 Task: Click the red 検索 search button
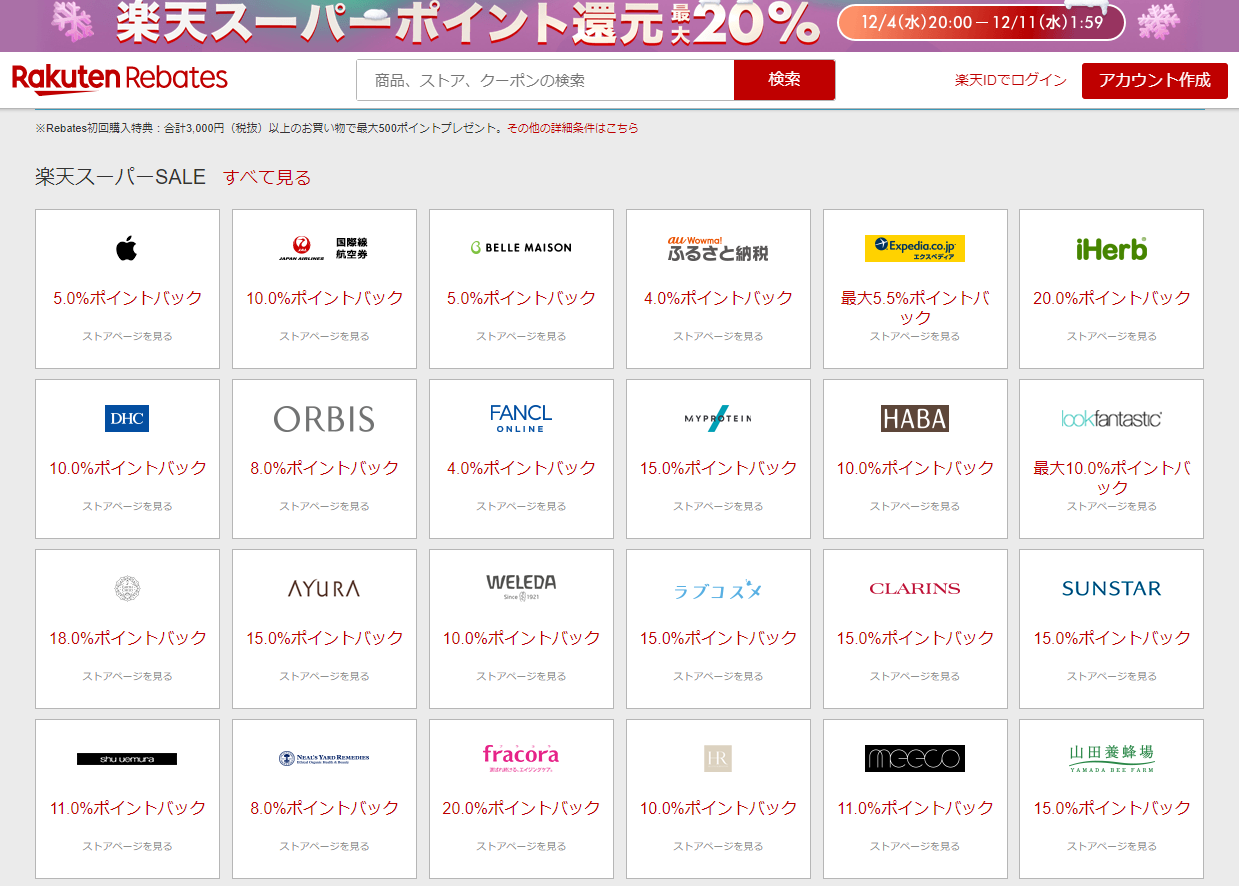coord(784,80)
